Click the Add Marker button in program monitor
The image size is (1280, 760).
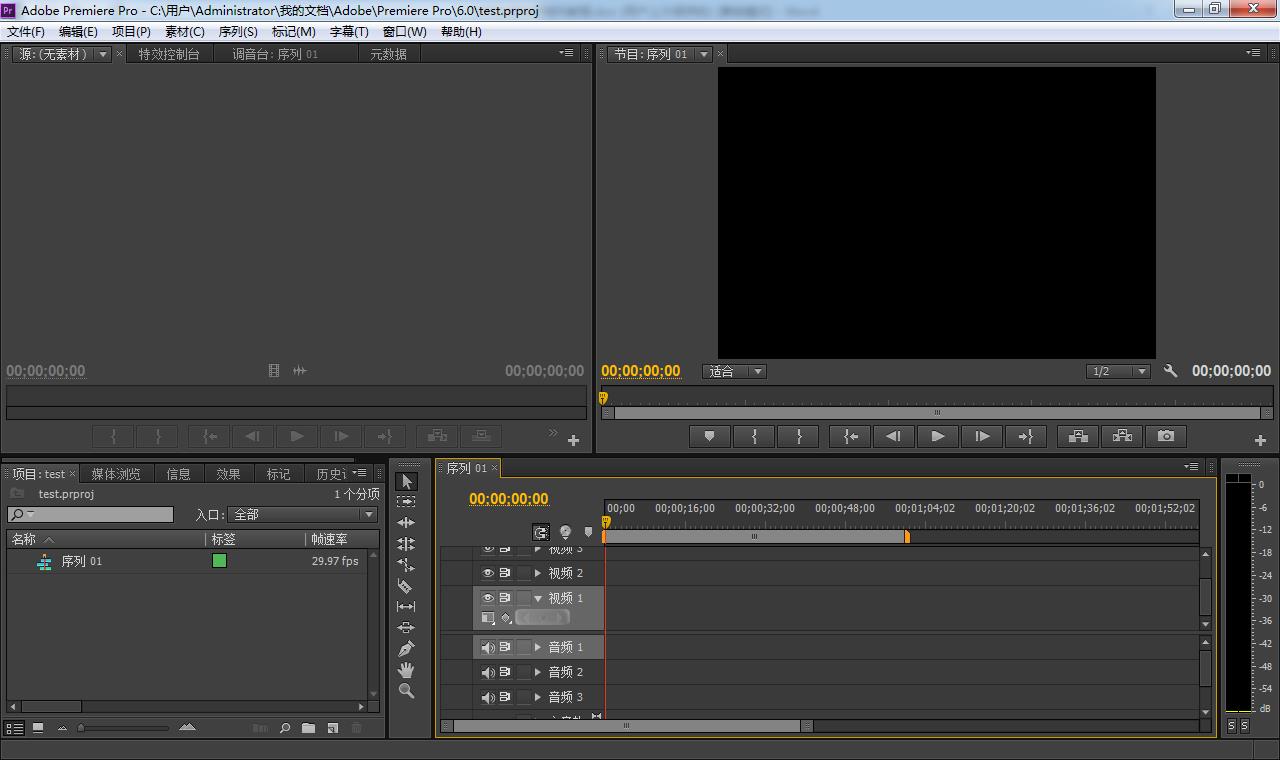[710, 436]
